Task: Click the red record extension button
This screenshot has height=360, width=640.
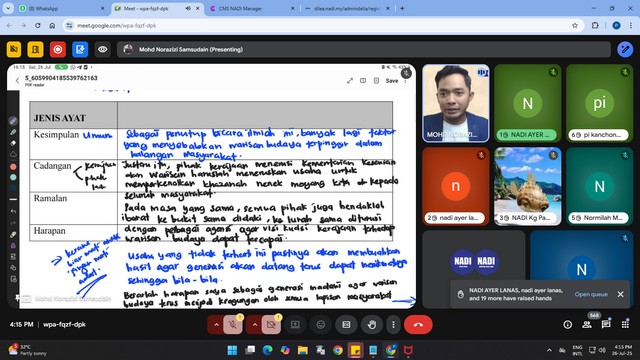Action: (x=58, y=49)
